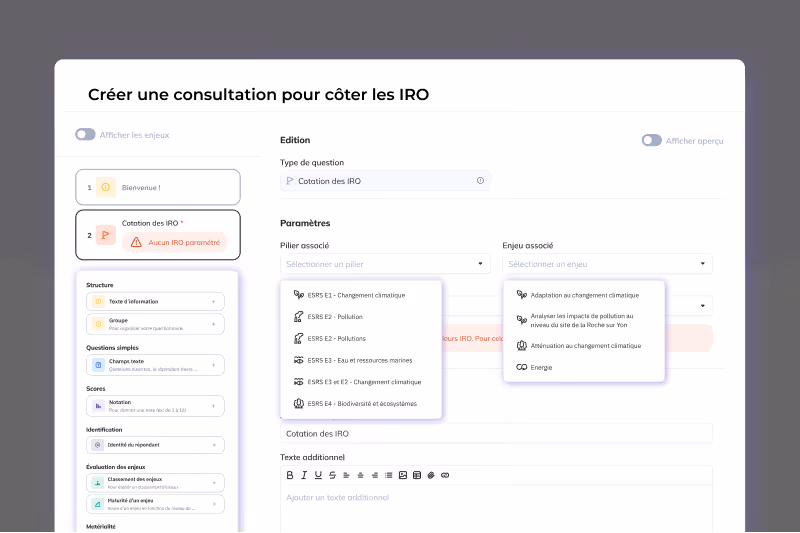Select ESRS E2 - Pollution option
800x533 pixels.
coord(361,317)
